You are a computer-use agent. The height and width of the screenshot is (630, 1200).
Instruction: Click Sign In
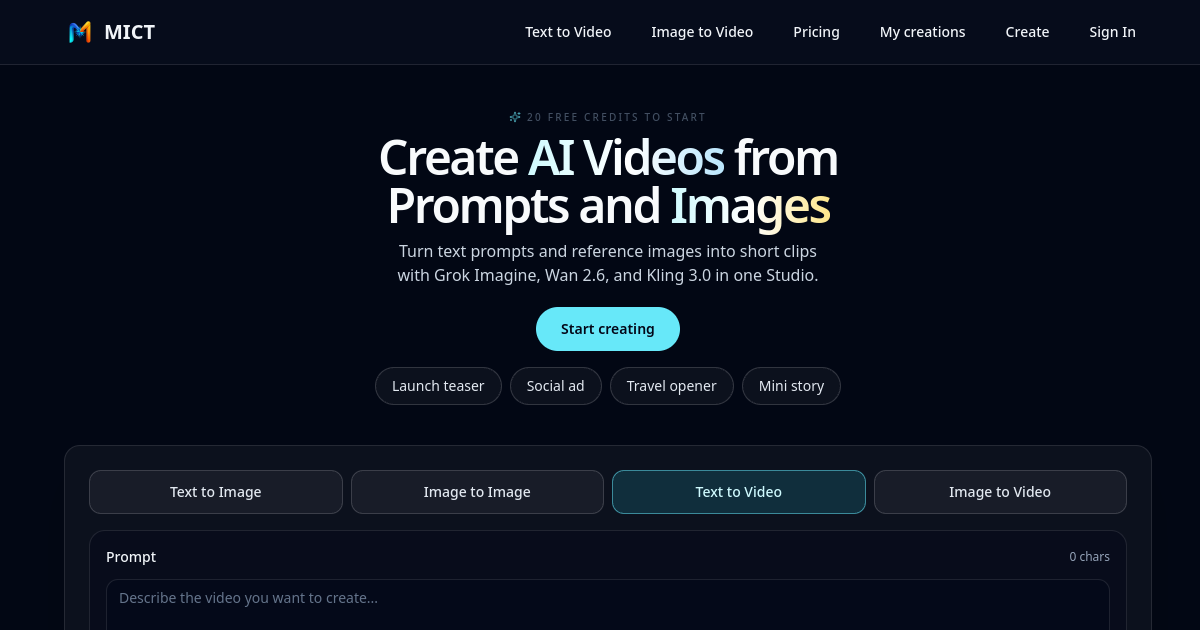tap(1112, 32)
